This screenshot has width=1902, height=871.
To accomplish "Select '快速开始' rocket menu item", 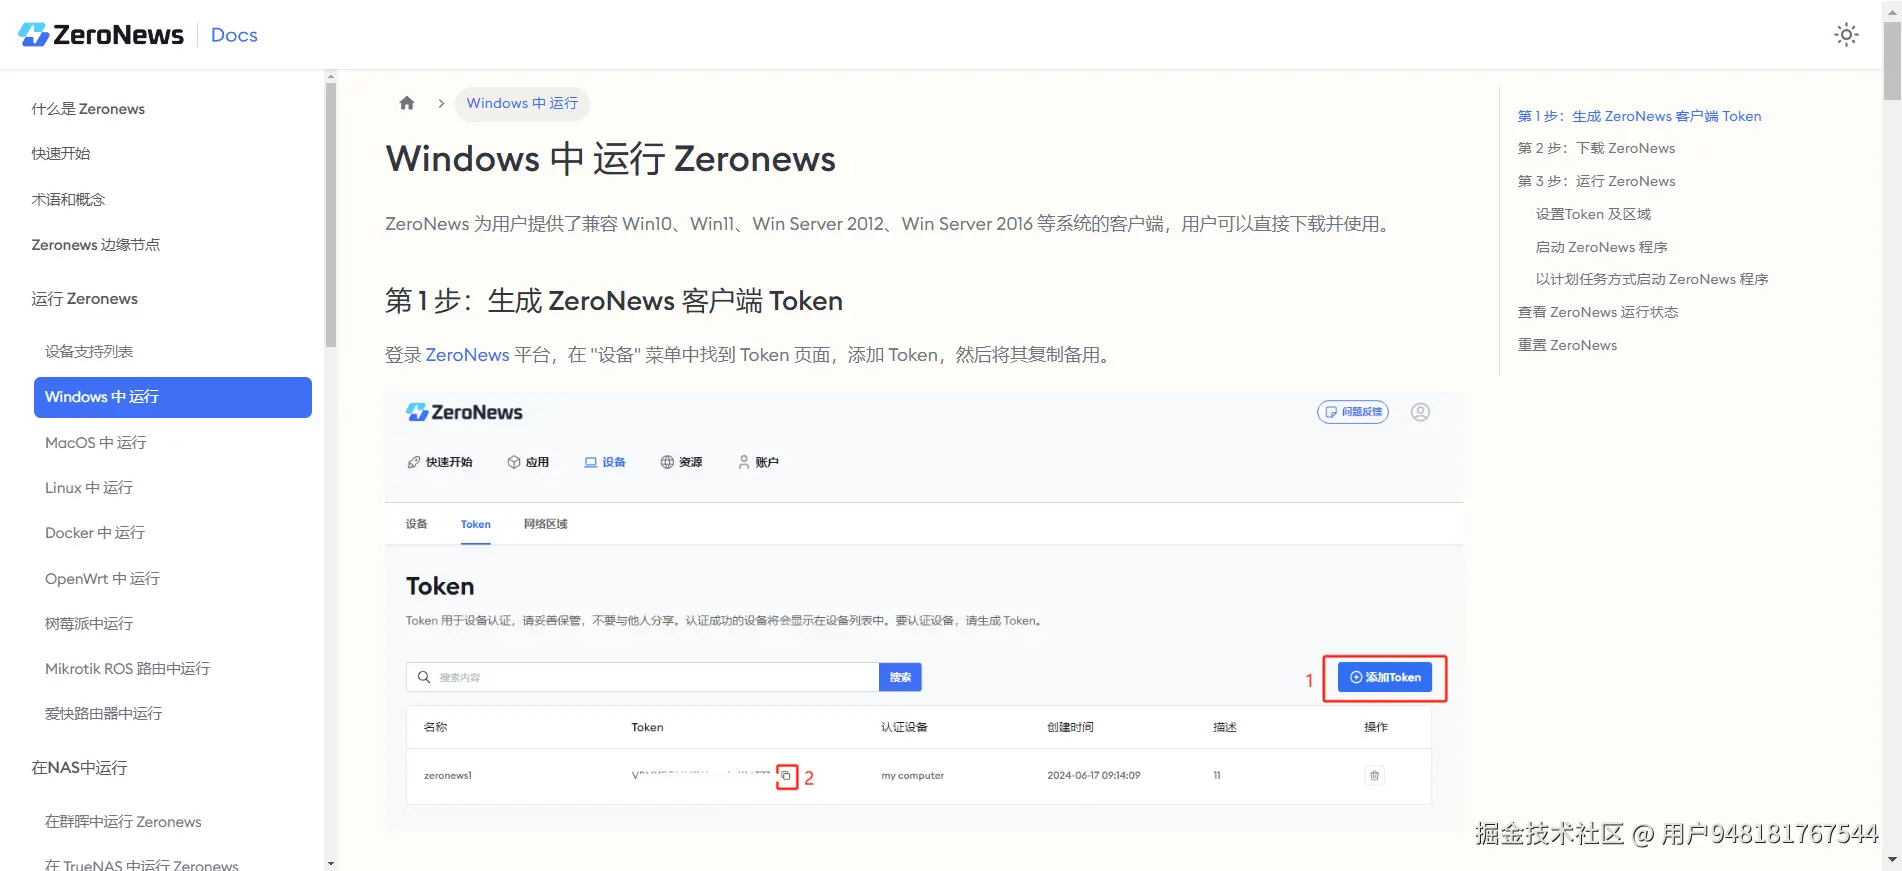I will coord(440,462).
